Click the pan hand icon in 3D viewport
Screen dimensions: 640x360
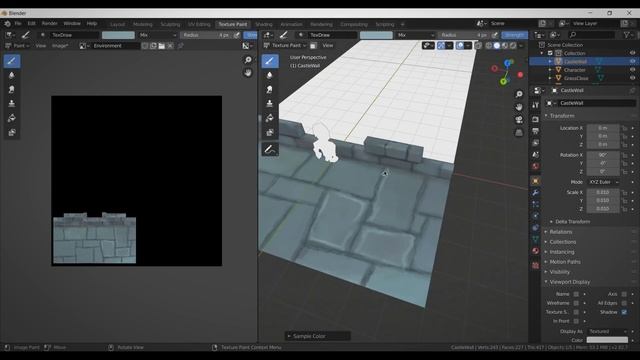519,107
